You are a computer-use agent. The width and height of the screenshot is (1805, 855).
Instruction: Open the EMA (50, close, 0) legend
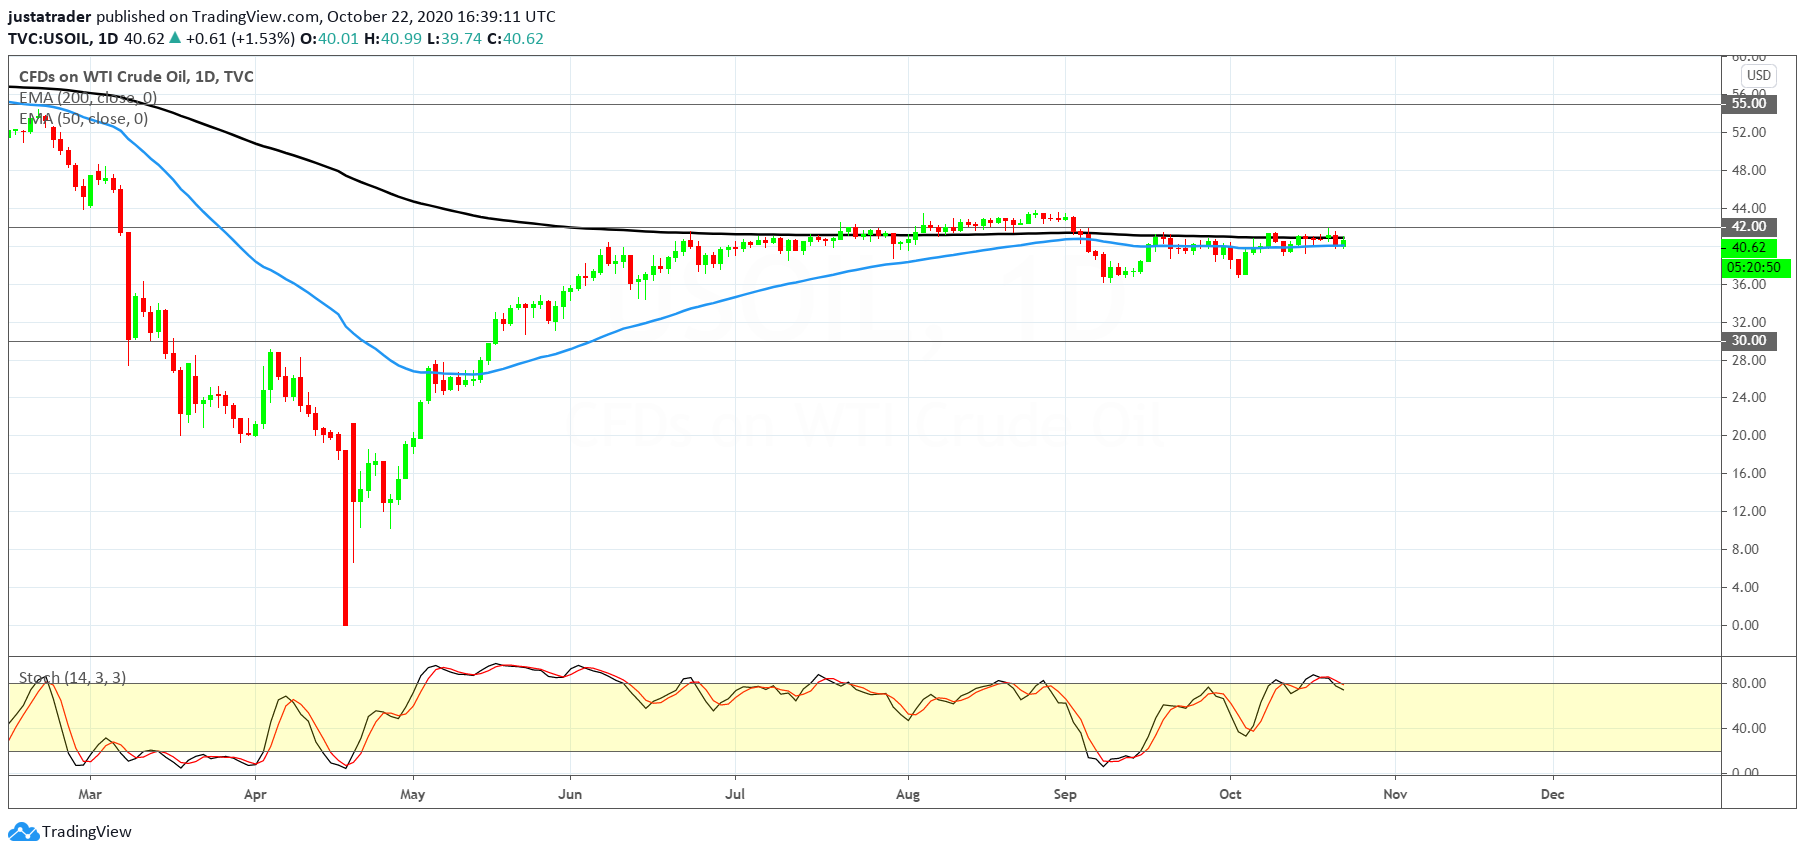coord(84,119)
